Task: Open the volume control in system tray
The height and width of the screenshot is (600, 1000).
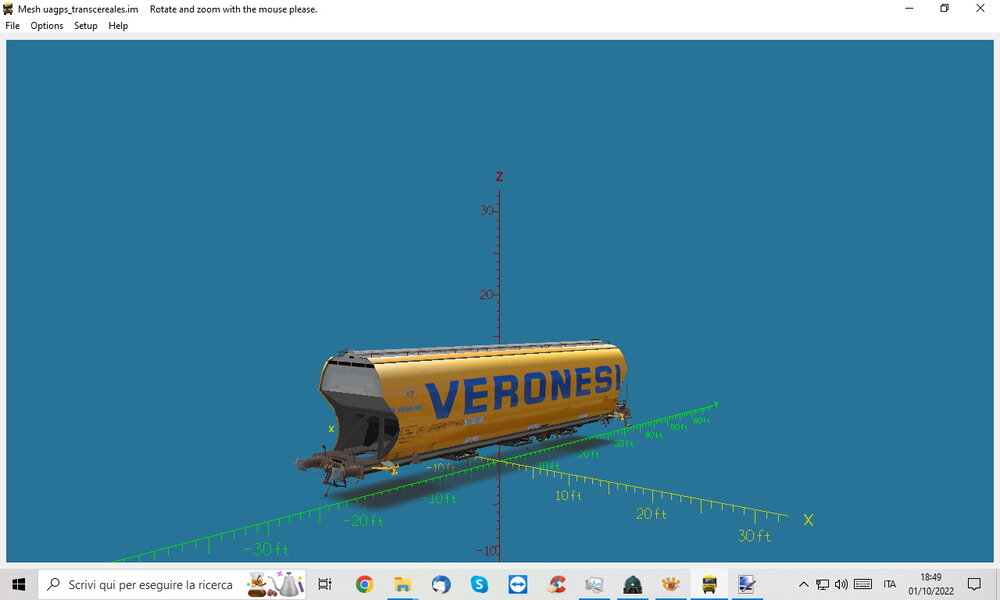Action: [x=841, y=584]
